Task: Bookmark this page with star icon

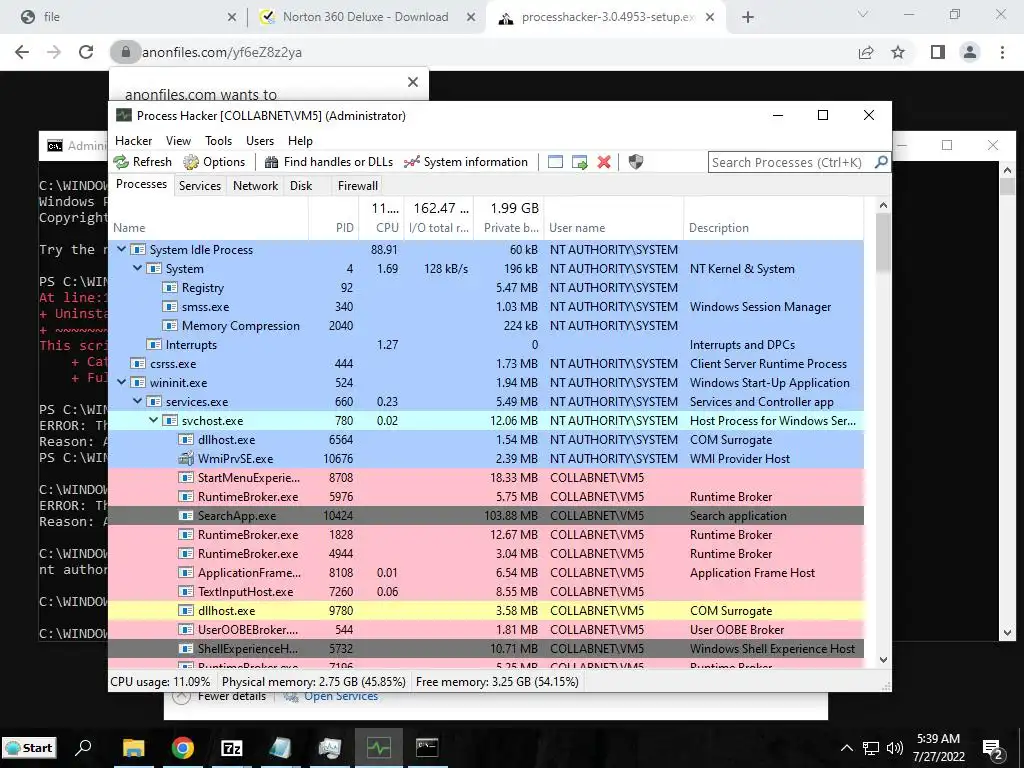Action: coord(898,52)
